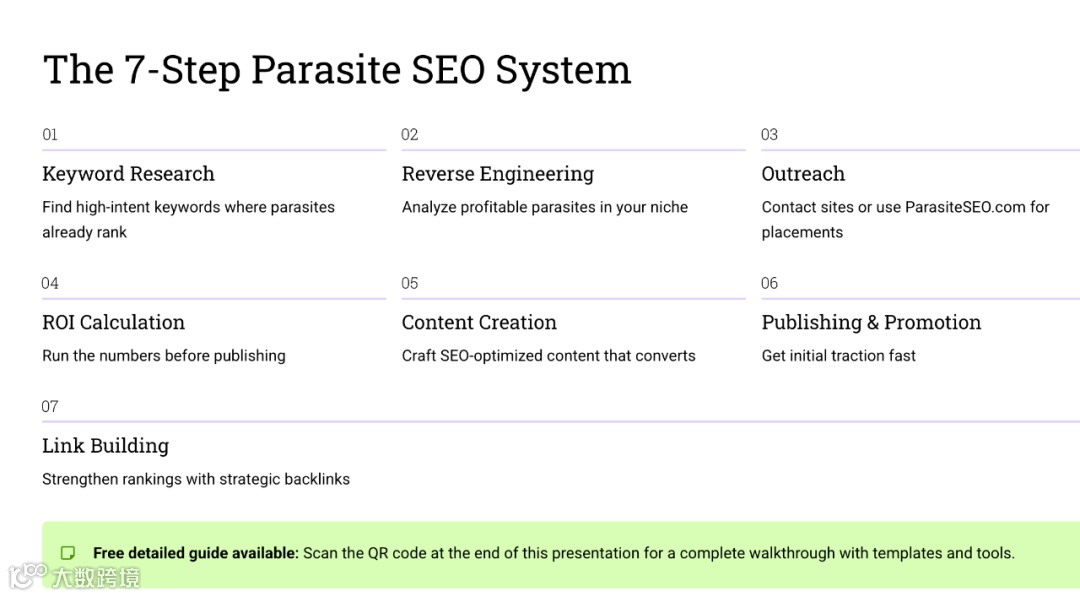
Task: Select the Content Creation heading
Action: (x=479, y=322)
